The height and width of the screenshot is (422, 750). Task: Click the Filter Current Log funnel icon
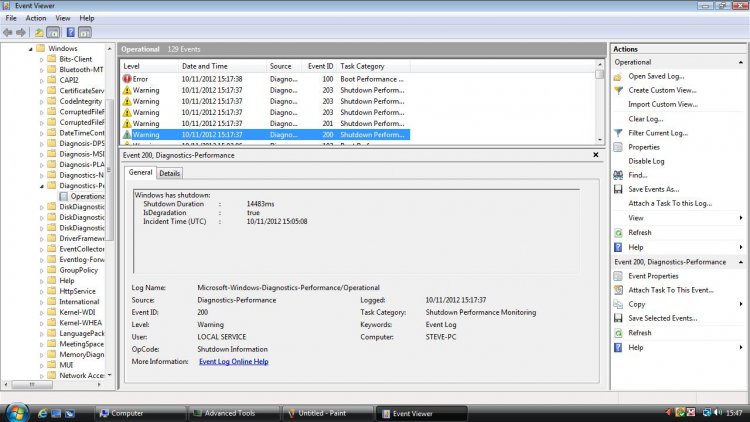pos(618,133)
